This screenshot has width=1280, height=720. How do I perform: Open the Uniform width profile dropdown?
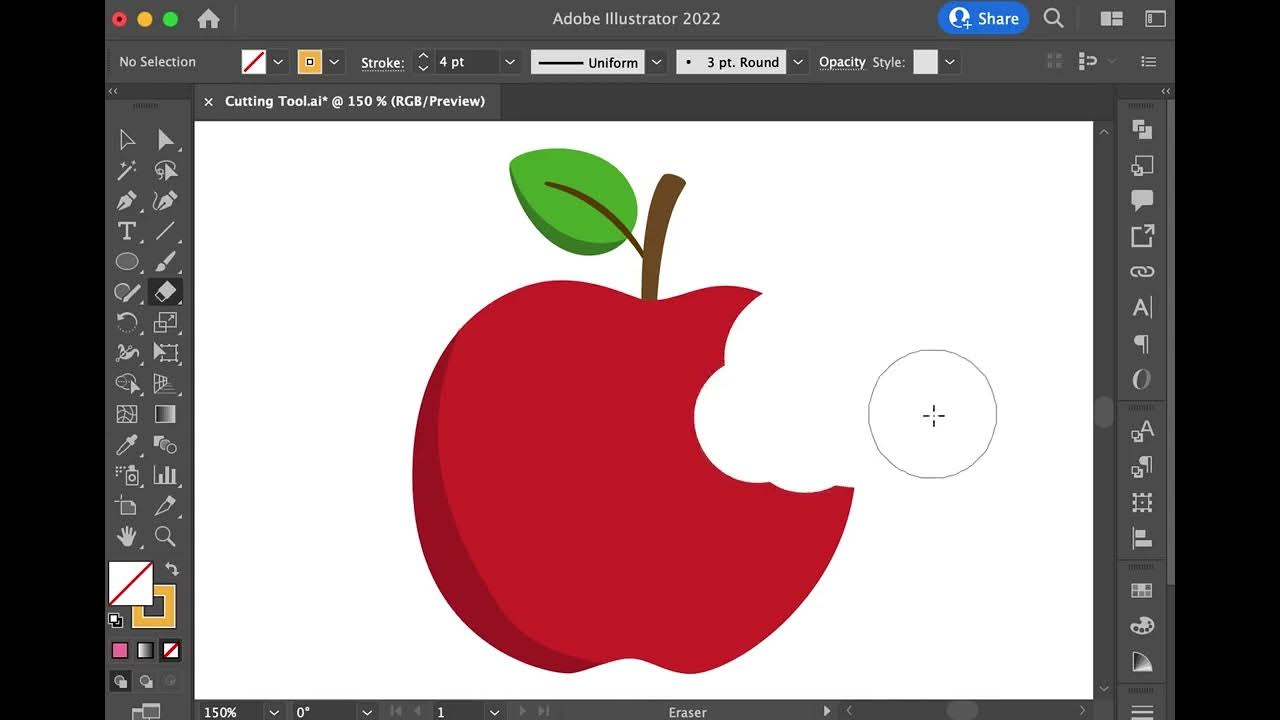coord(657,62)
